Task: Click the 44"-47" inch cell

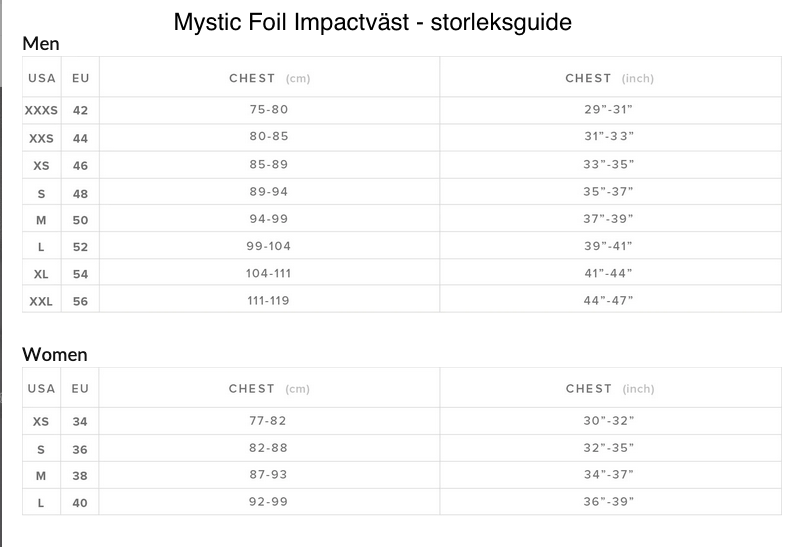Action: [x=609, y=299]
